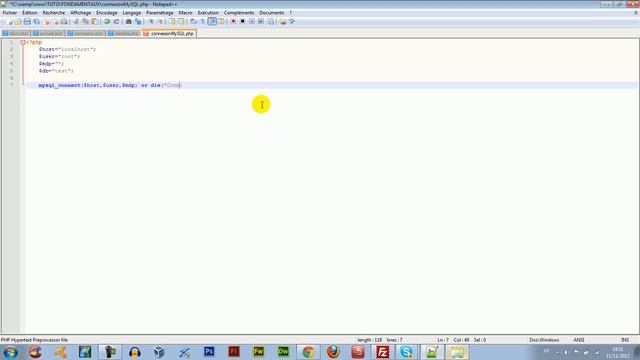
Task: Open the Documents menu
Action: coord(271,13)
